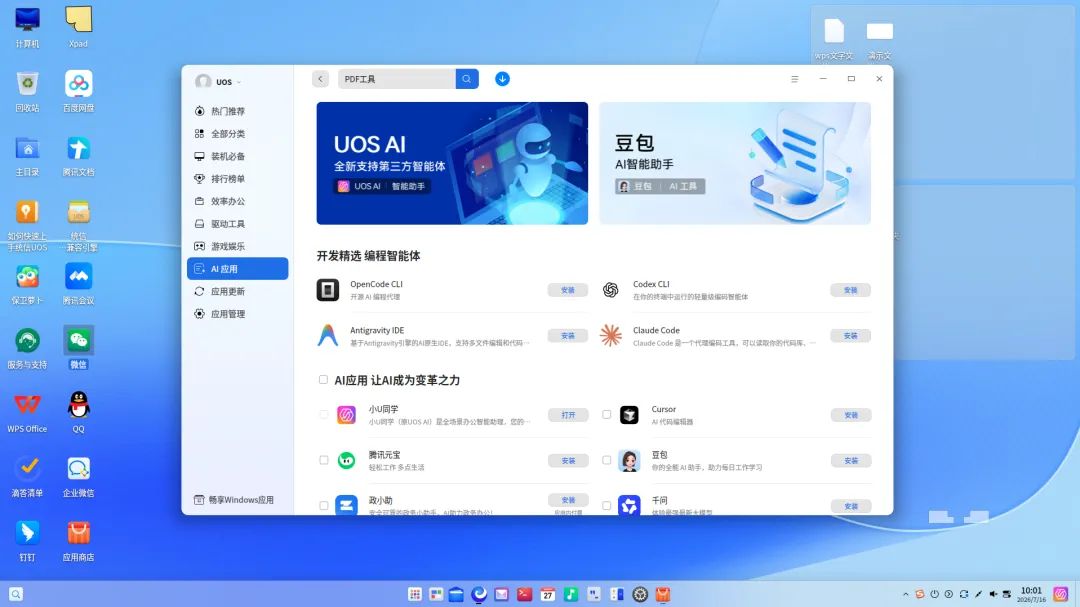Click the 政小助 app icon

pos(346,505)
